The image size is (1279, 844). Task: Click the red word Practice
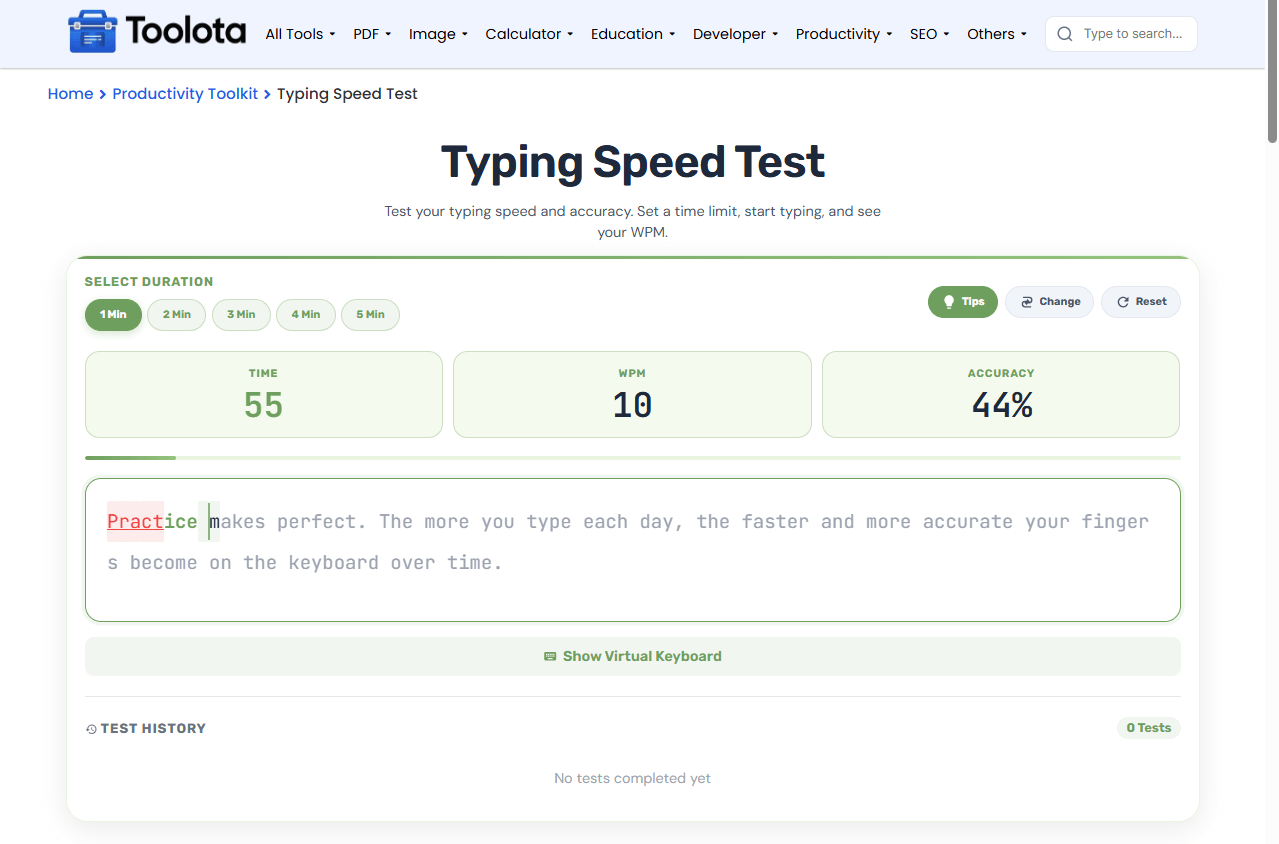coord(152,521)
